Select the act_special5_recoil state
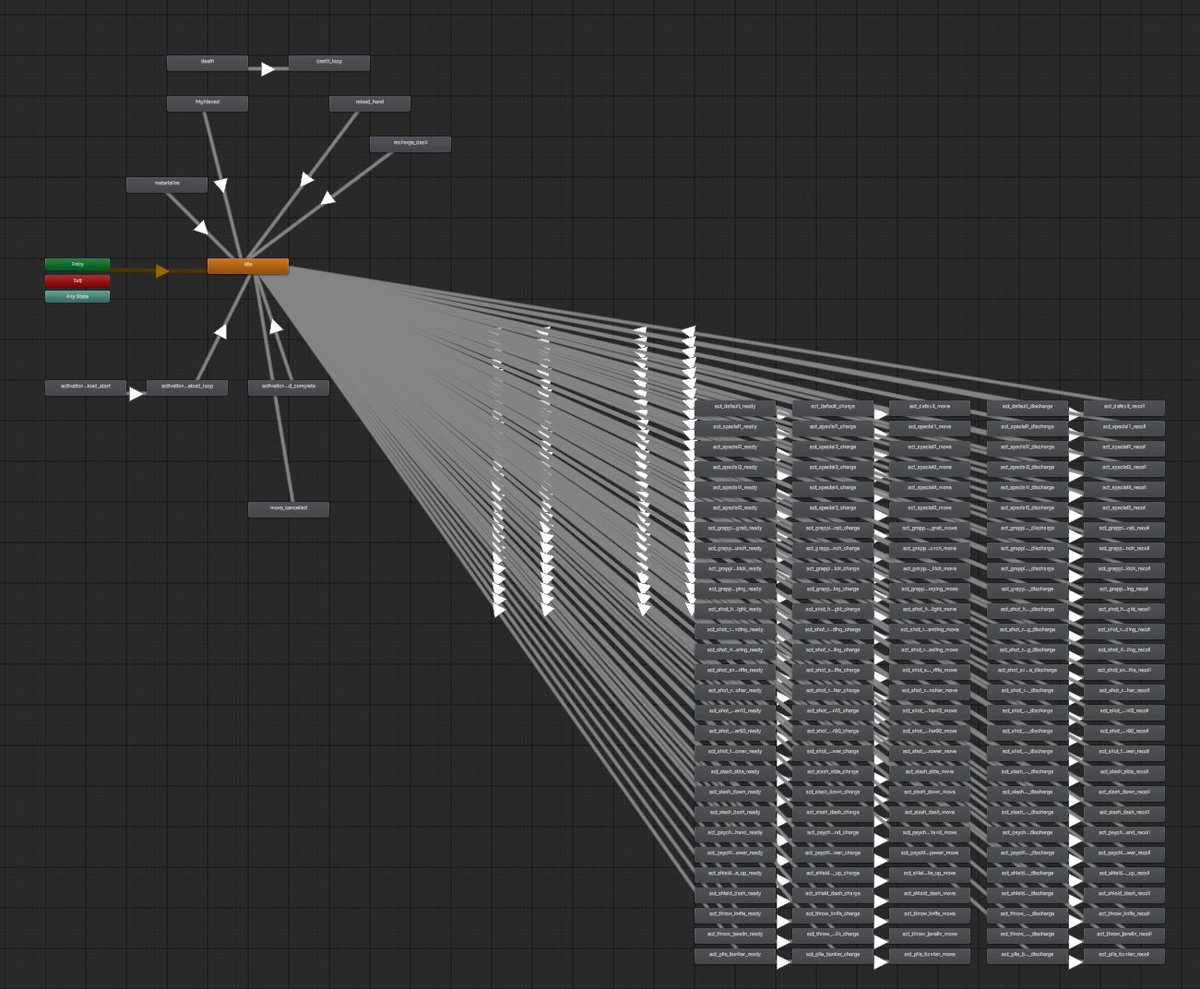Screen dimensions: 1200x989 pos(1124,509)
